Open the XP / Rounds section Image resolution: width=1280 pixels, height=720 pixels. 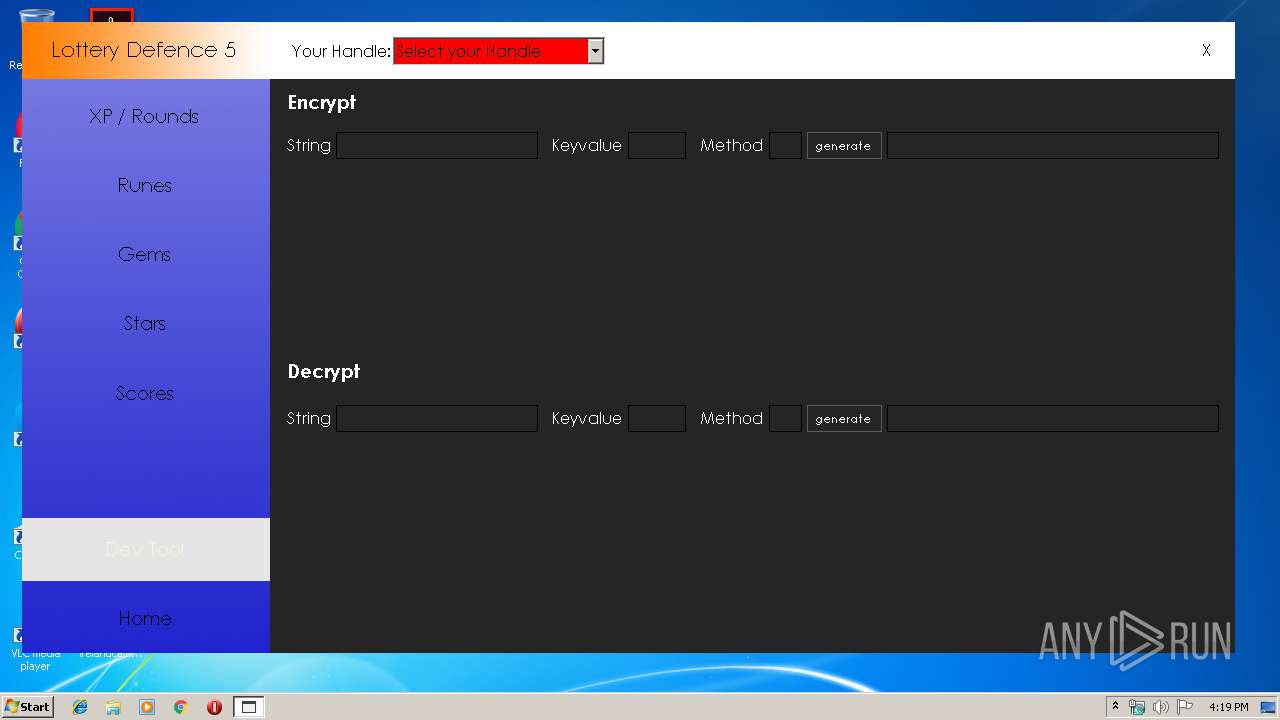(x=145, y=116)
